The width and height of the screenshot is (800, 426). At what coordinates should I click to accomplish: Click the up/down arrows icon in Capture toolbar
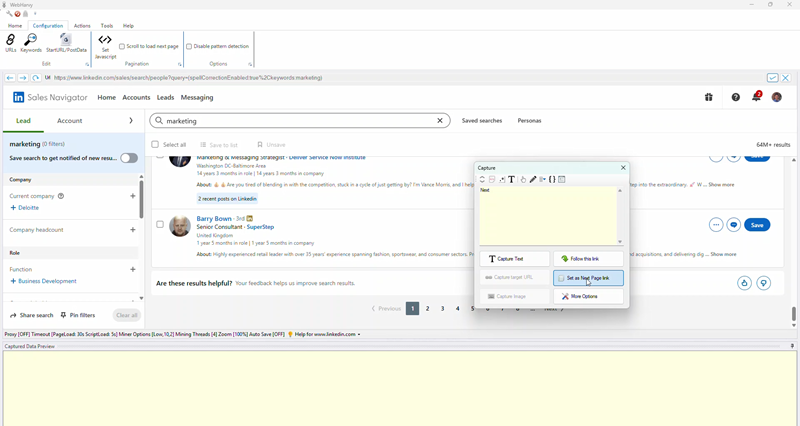[482, 180]
